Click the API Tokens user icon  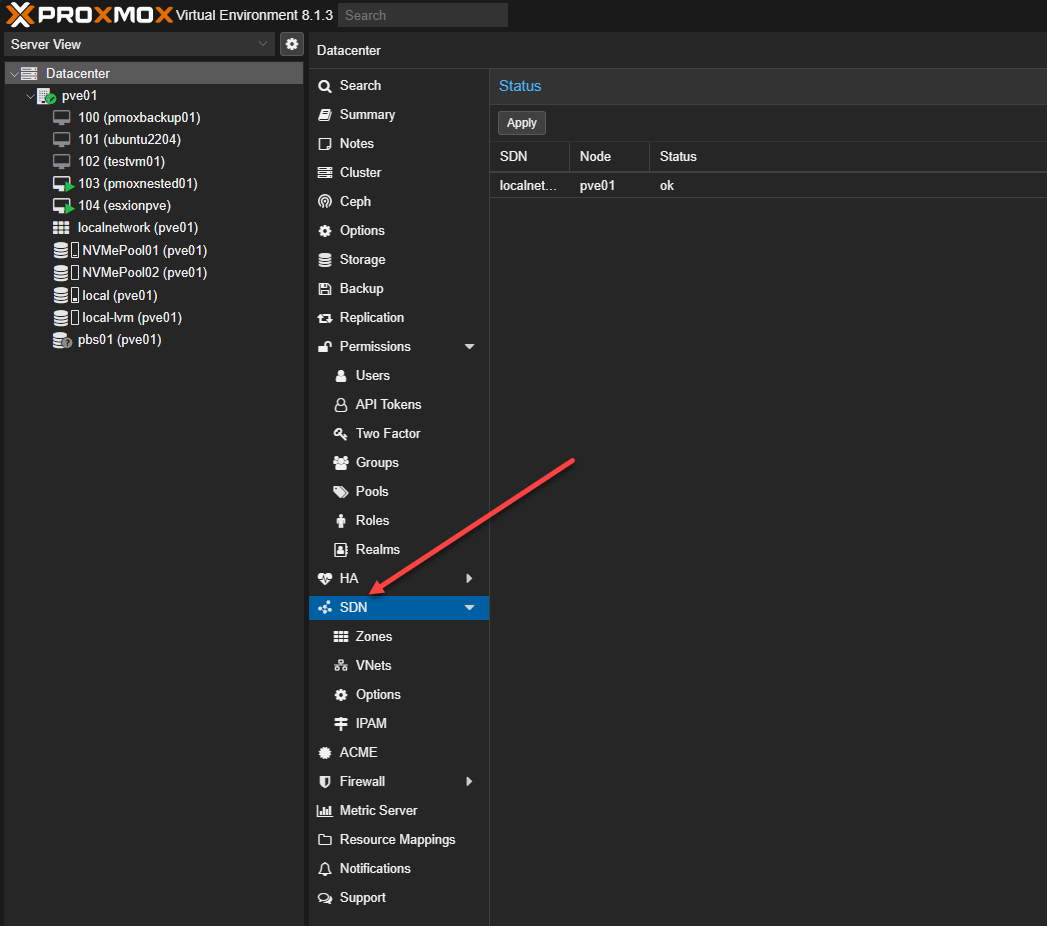pyautogui.click(x=340, y=405)
